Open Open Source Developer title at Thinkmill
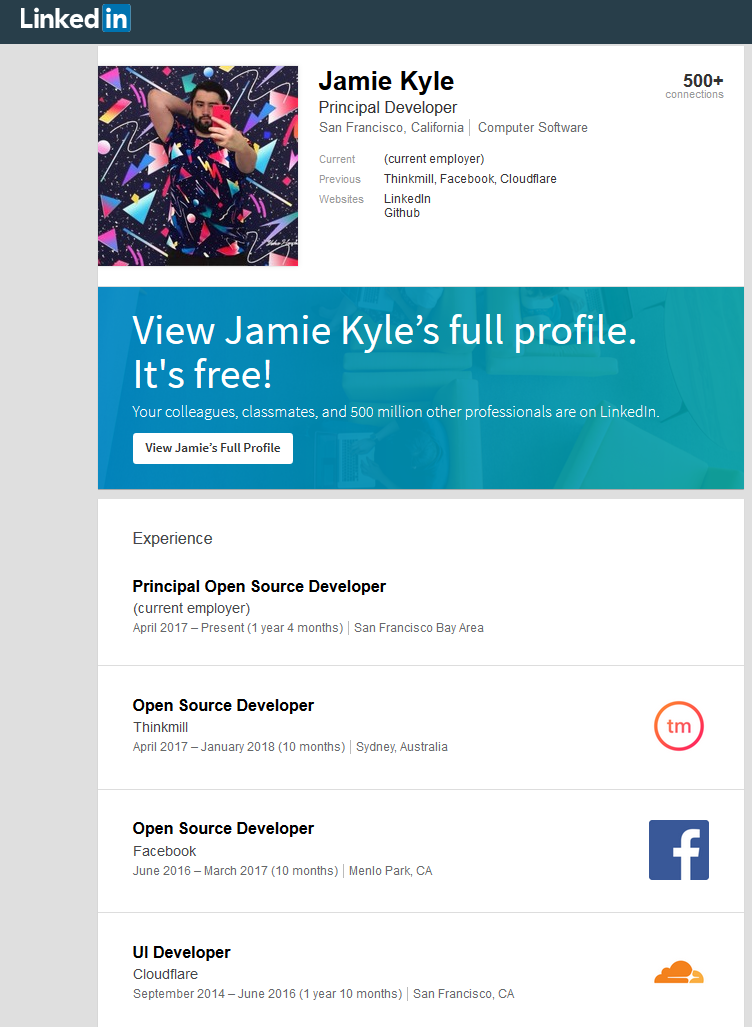752x1027 pixels. [223, 705]
